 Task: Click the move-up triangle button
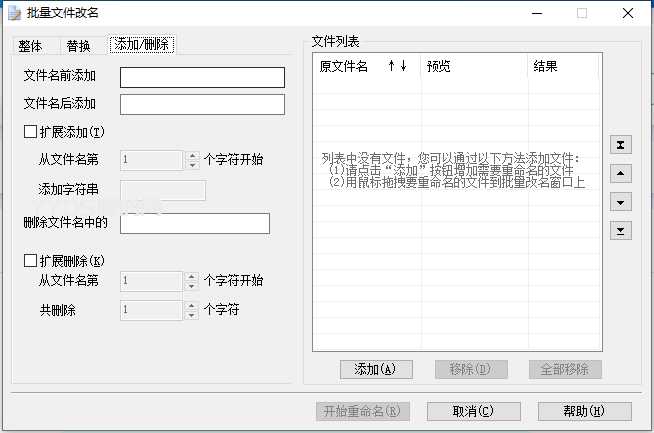coord(621,174)
